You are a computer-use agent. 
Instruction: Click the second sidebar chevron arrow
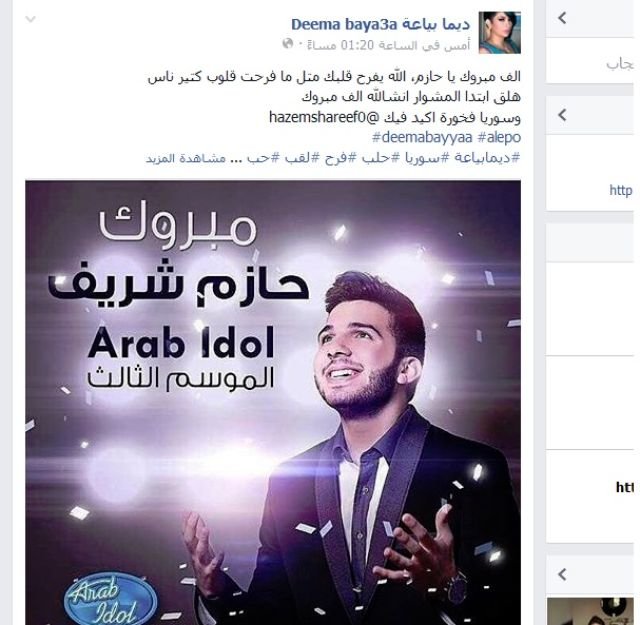point(562,115)
